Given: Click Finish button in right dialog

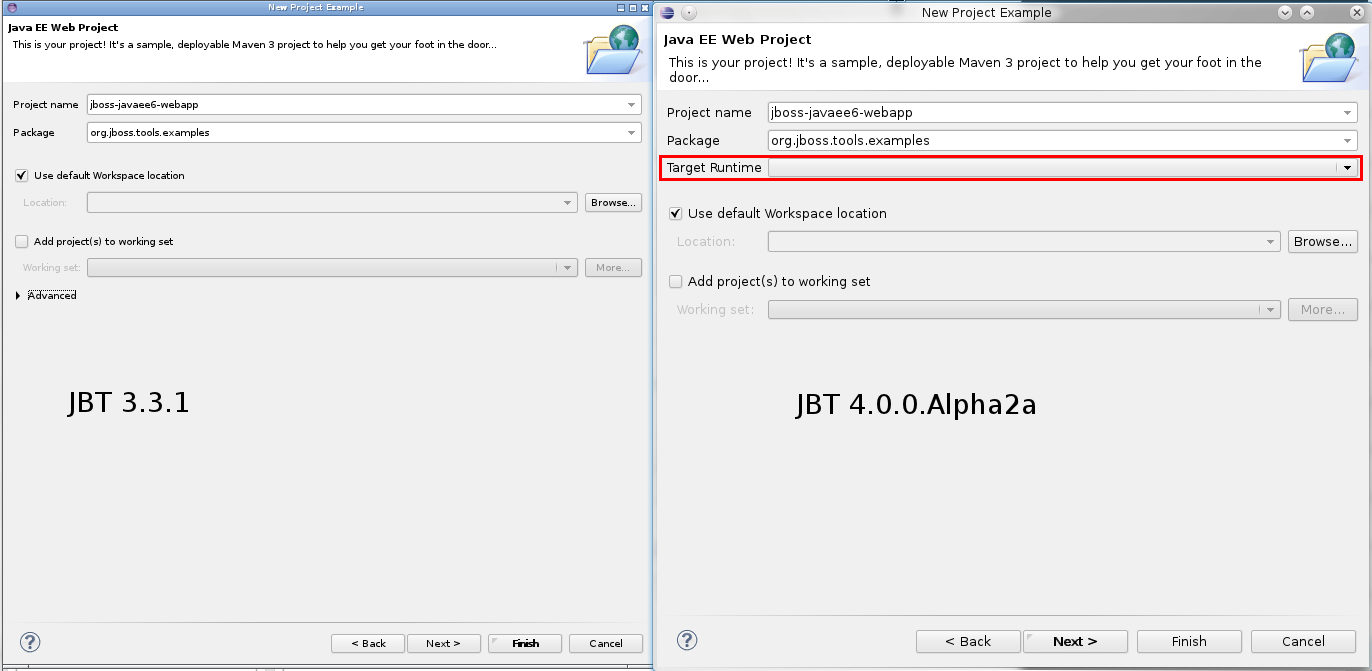Looking at the screenshot, I should tap(1189, 641).
